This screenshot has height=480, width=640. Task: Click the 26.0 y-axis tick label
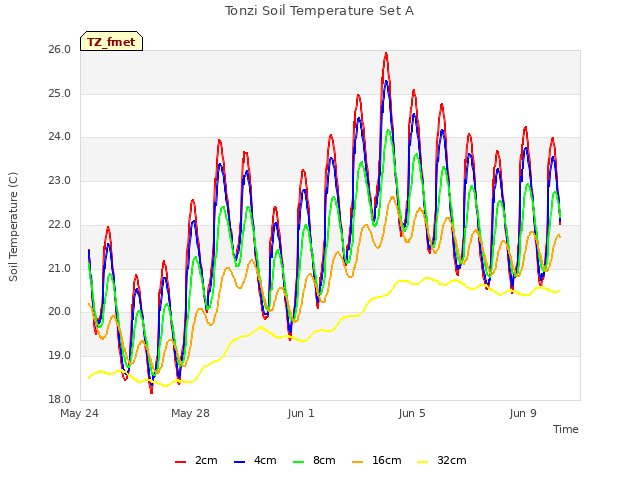[60, 49]
